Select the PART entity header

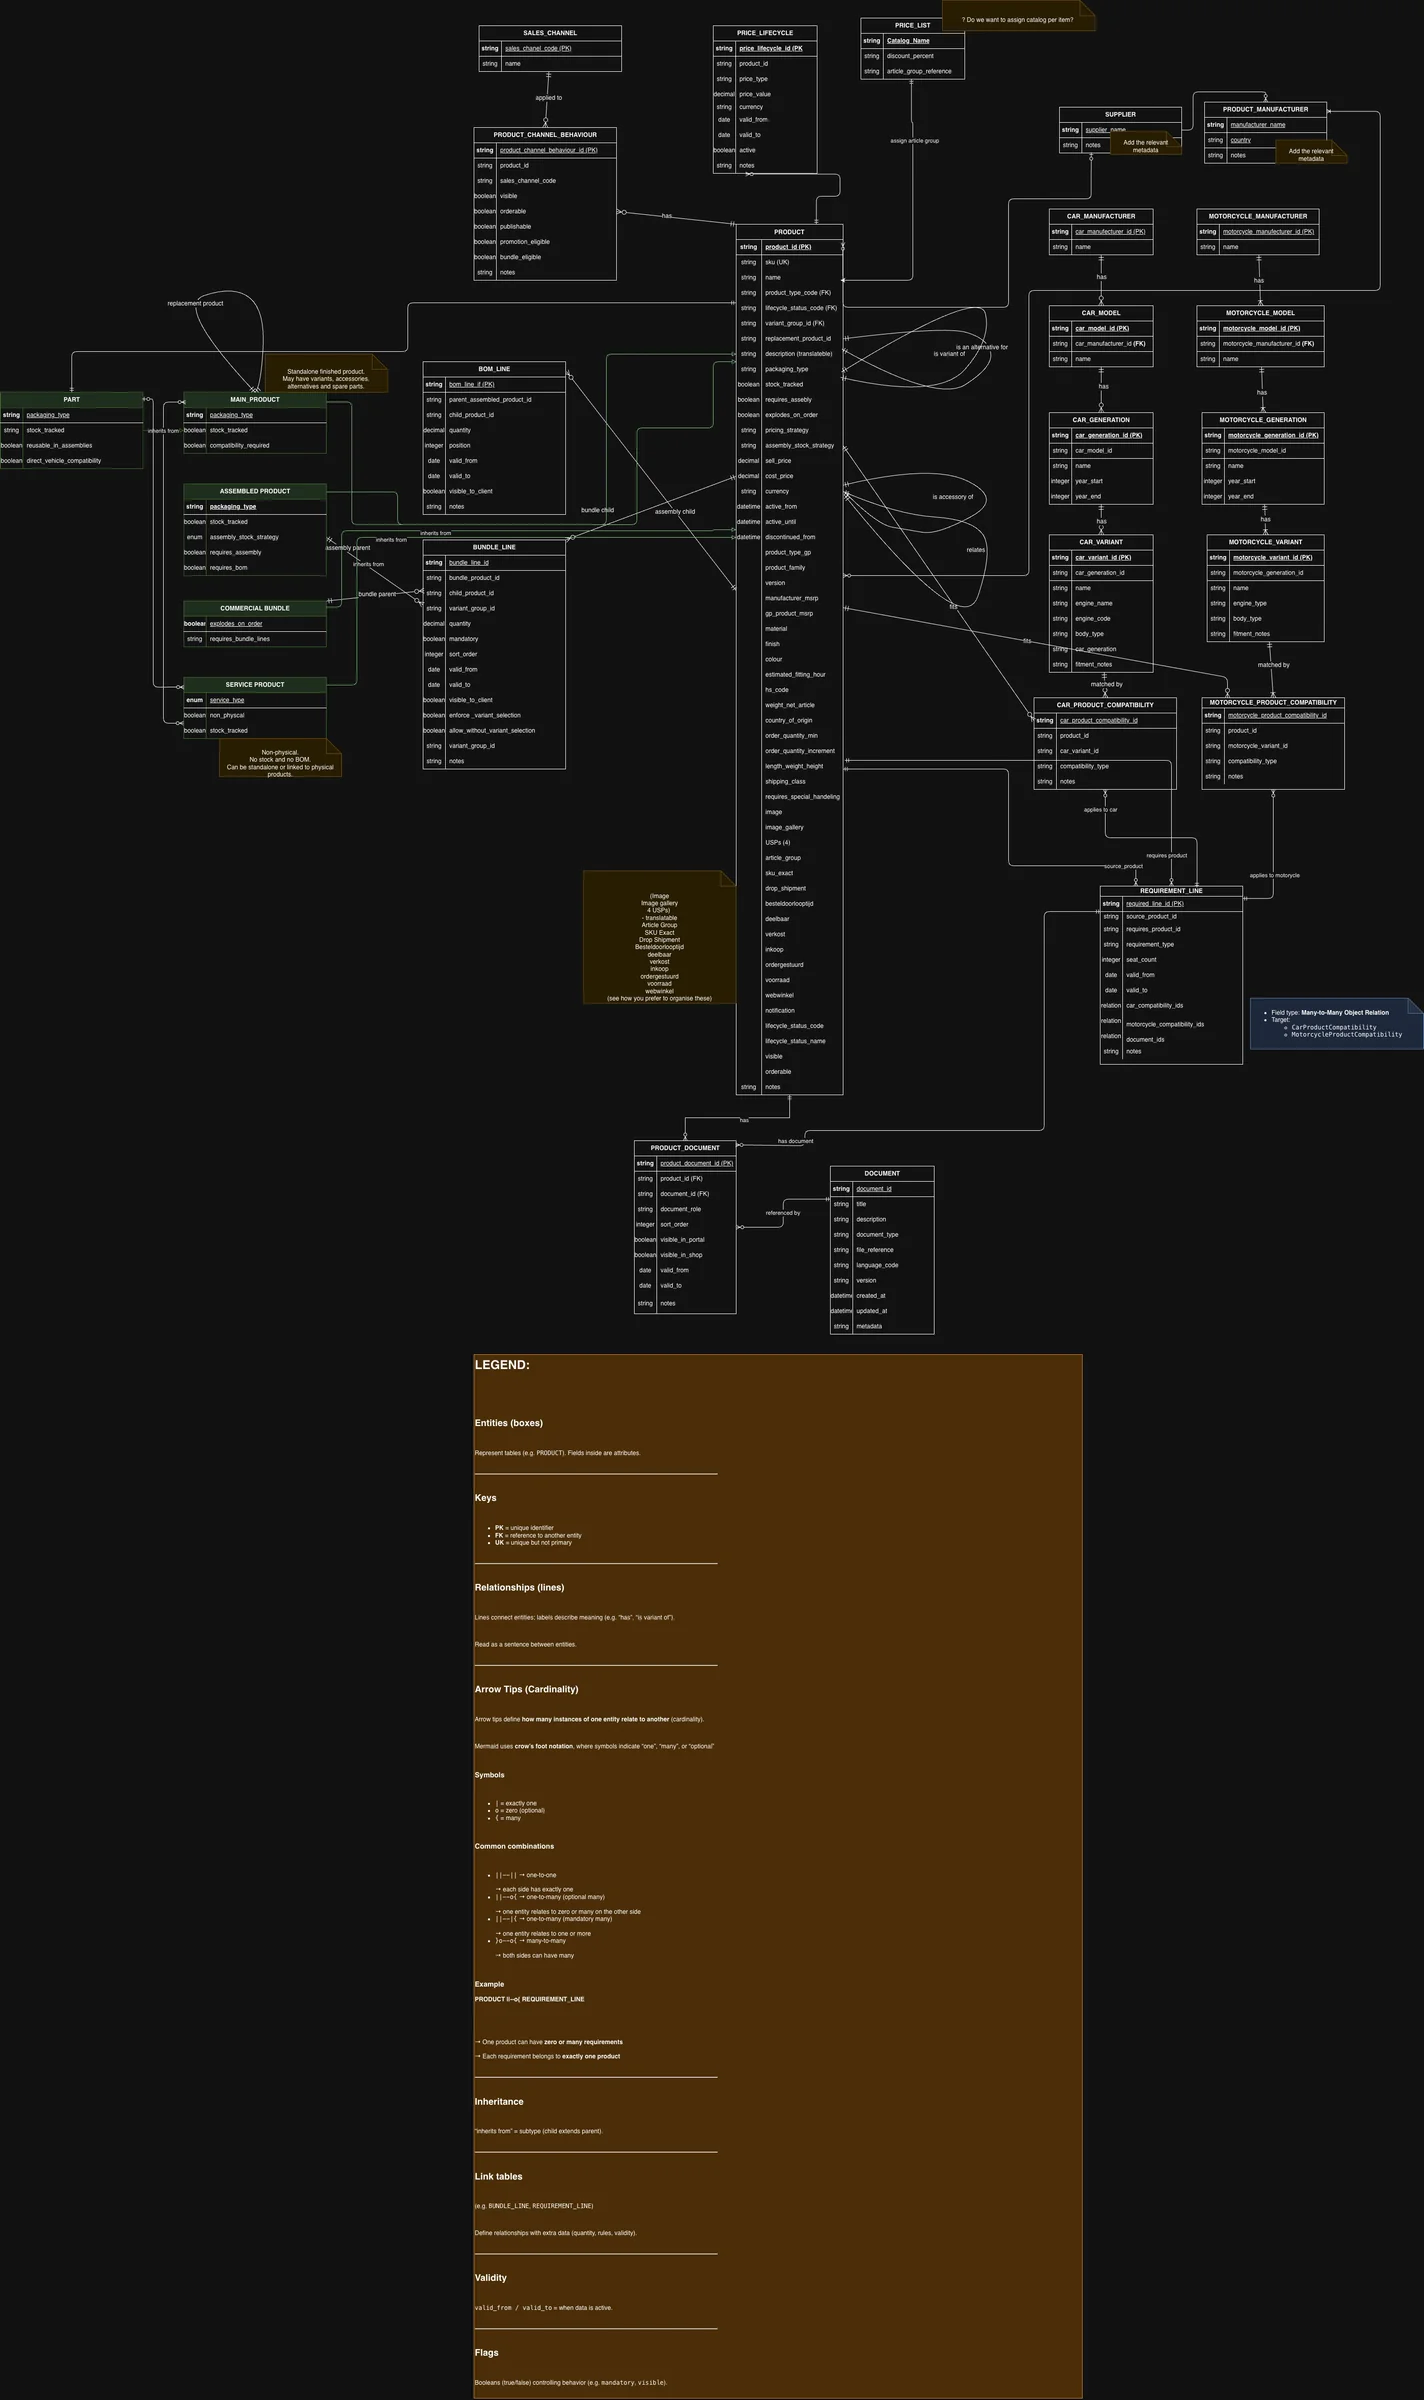(71, 400)
